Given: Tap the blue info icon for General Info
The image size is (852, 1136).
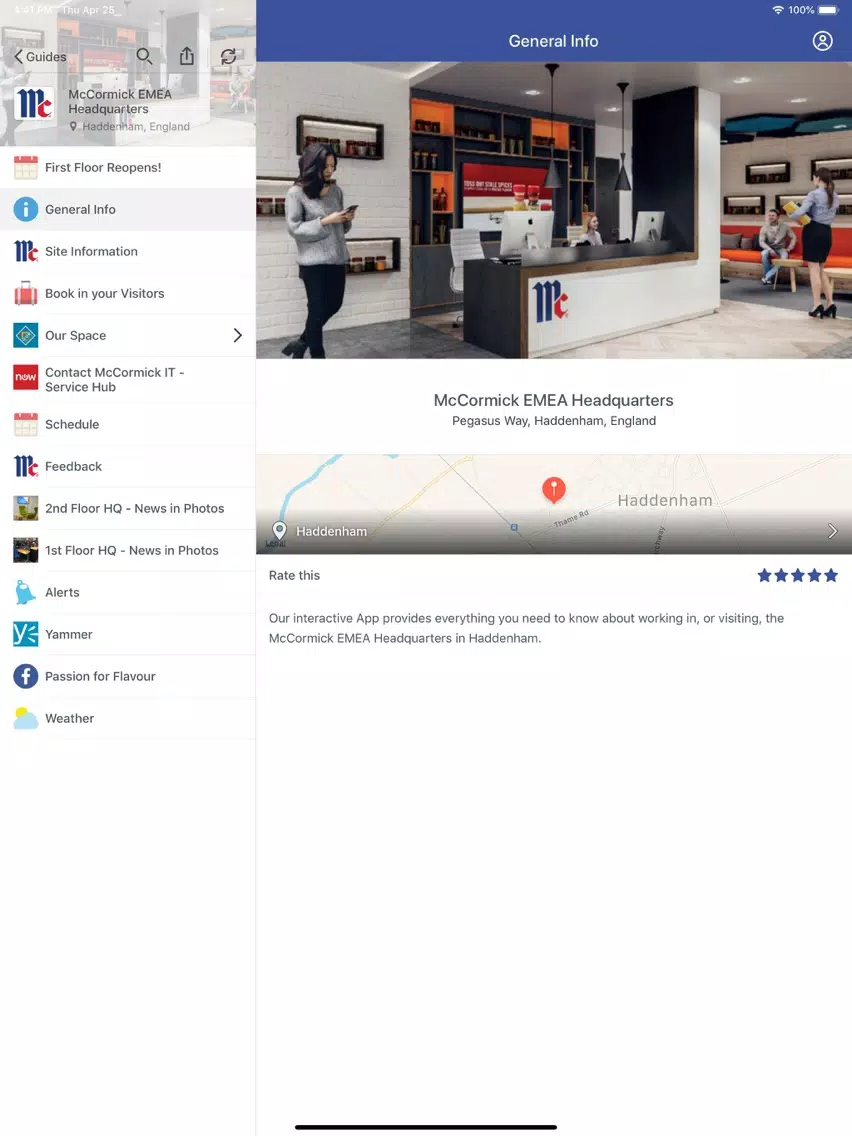Looking at the screenshot, I should pyautogui.click(x=25, y=209).
